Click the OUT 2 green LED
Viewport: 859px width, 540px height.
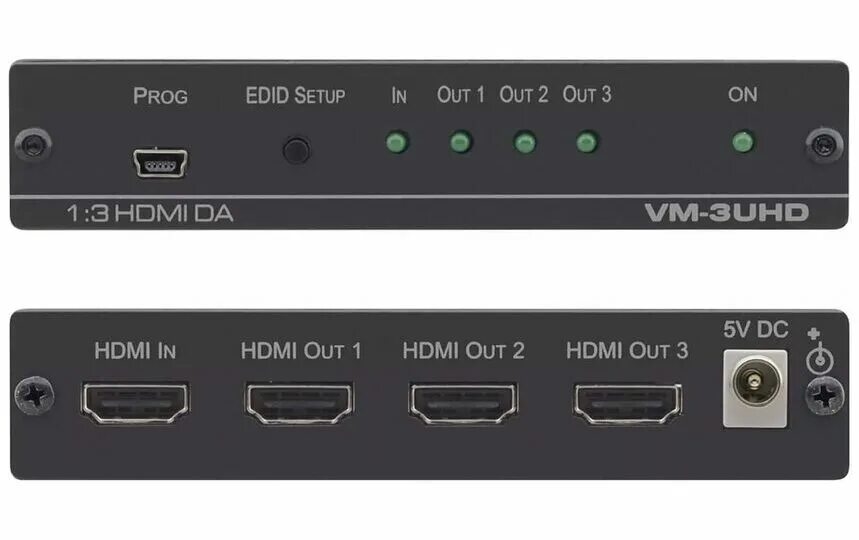click(524, 143)
